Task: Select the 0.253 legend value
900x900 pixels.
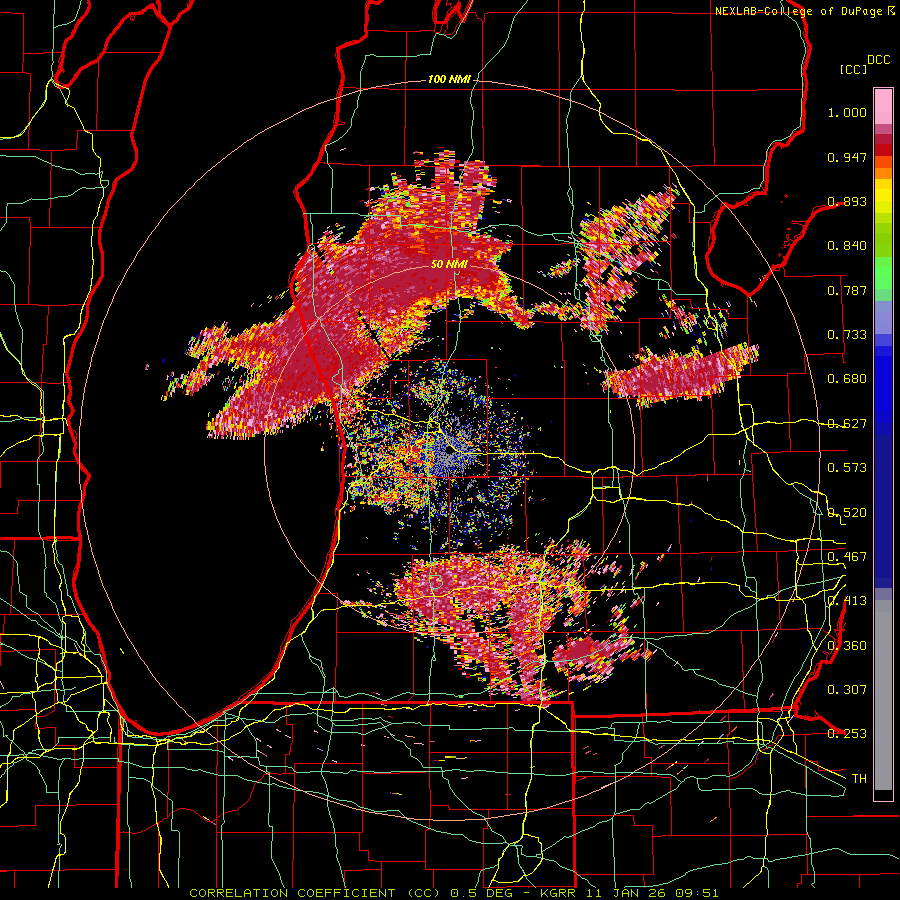Action: pos(847,734)
